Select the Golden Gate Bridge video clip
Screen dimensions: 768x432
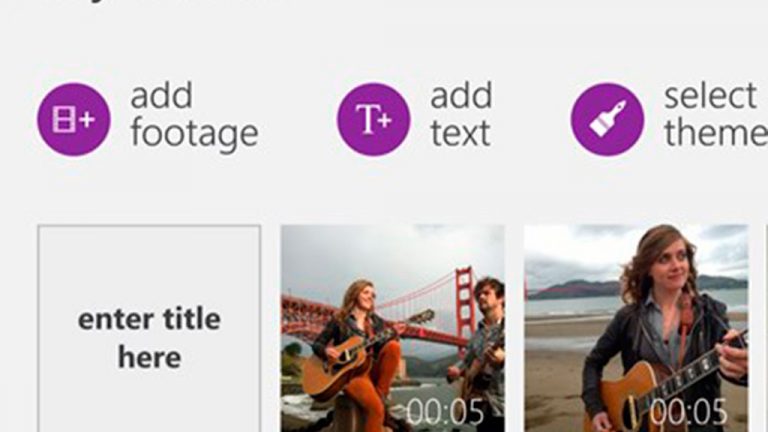393,329
